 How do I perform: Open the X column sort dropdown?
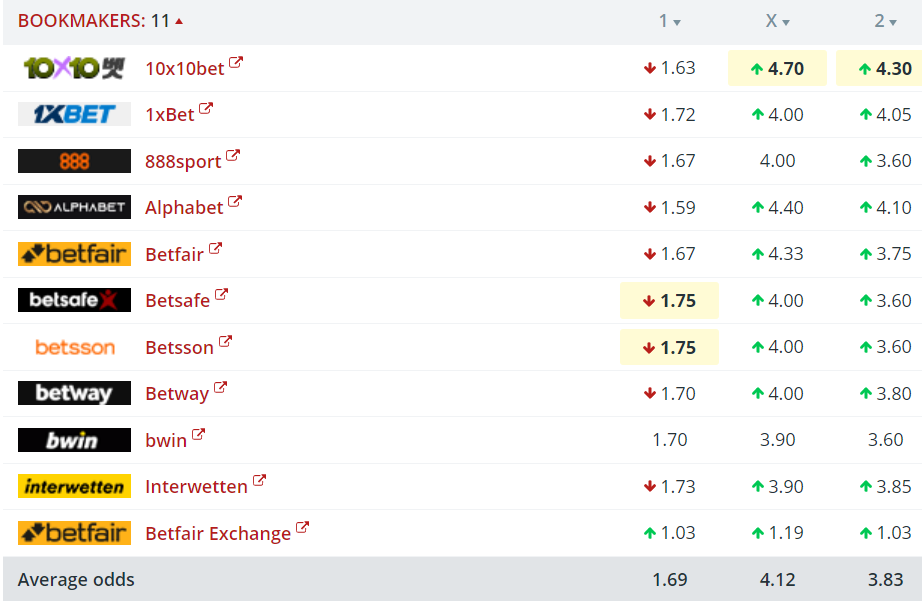[x=785, y=22]
